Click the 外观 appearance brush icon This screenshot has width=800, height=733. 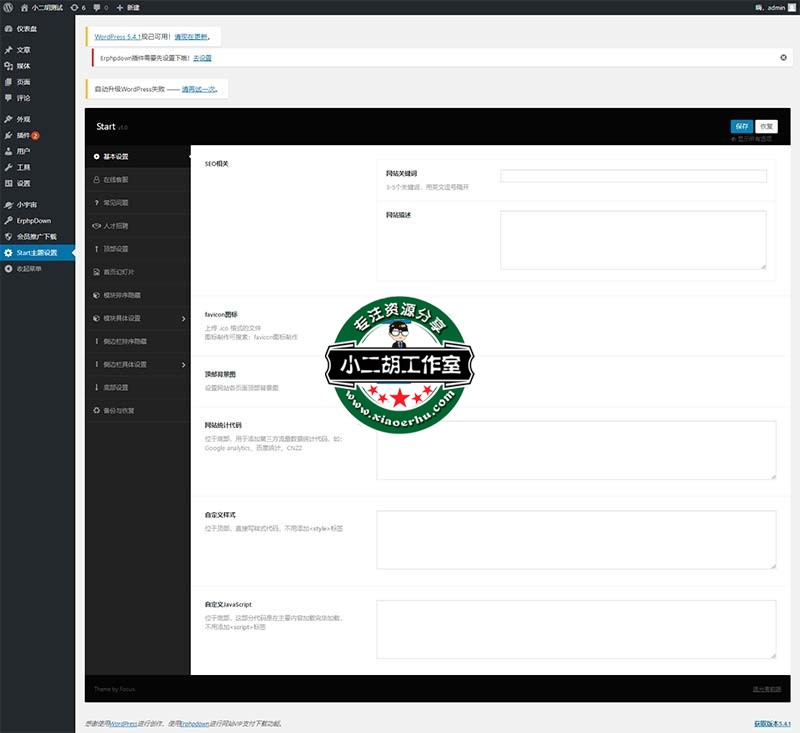click(x=9, y=119)
